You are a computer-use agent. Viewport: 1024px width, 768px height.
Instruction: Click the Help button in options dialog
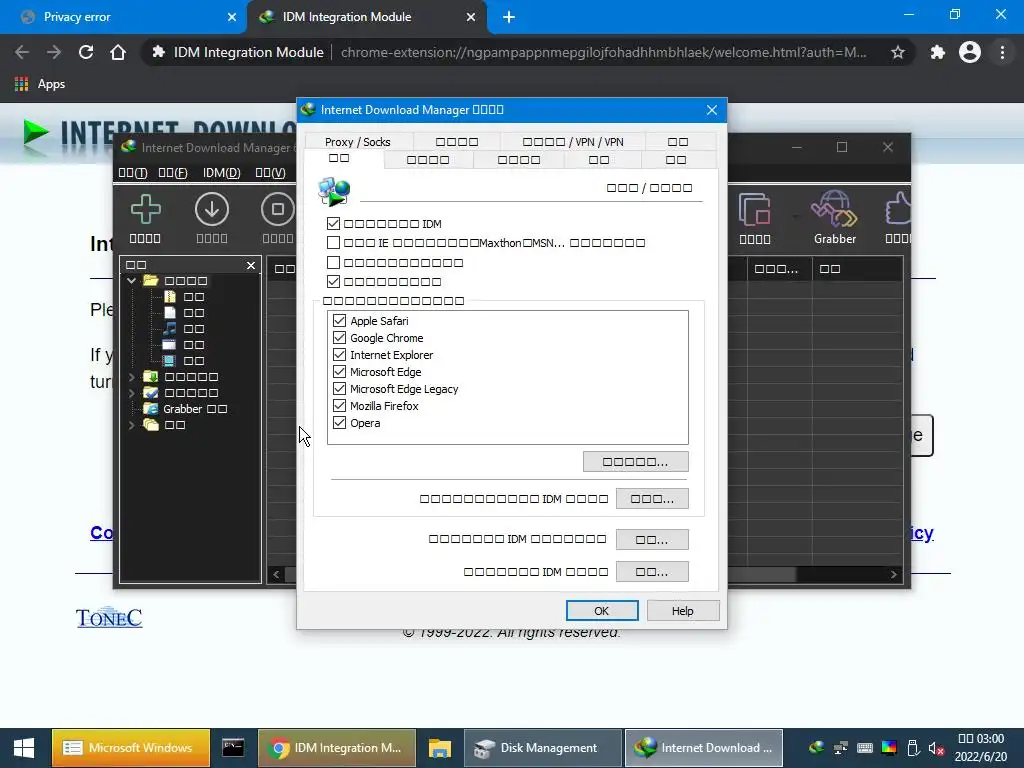(682, 611)
